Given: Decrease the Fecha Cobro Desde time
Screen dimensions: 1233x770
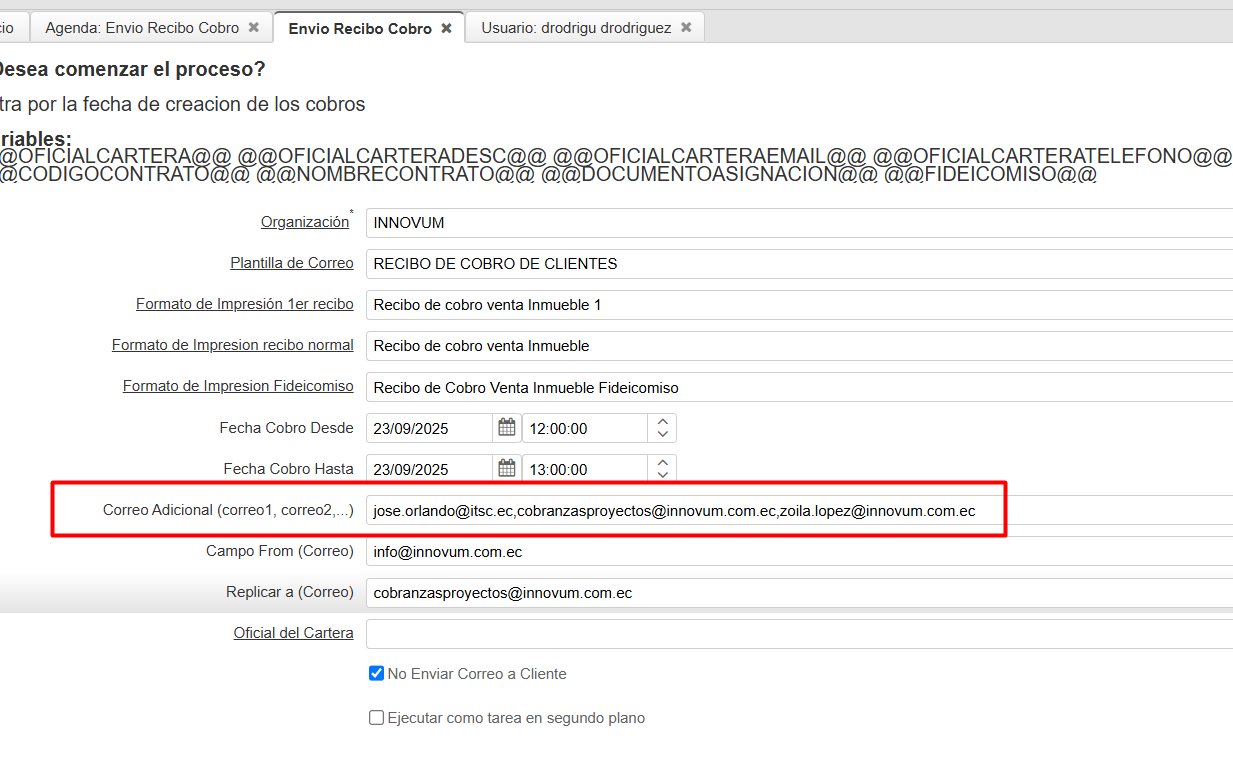Looking at the screenshot, I should 662,435.
